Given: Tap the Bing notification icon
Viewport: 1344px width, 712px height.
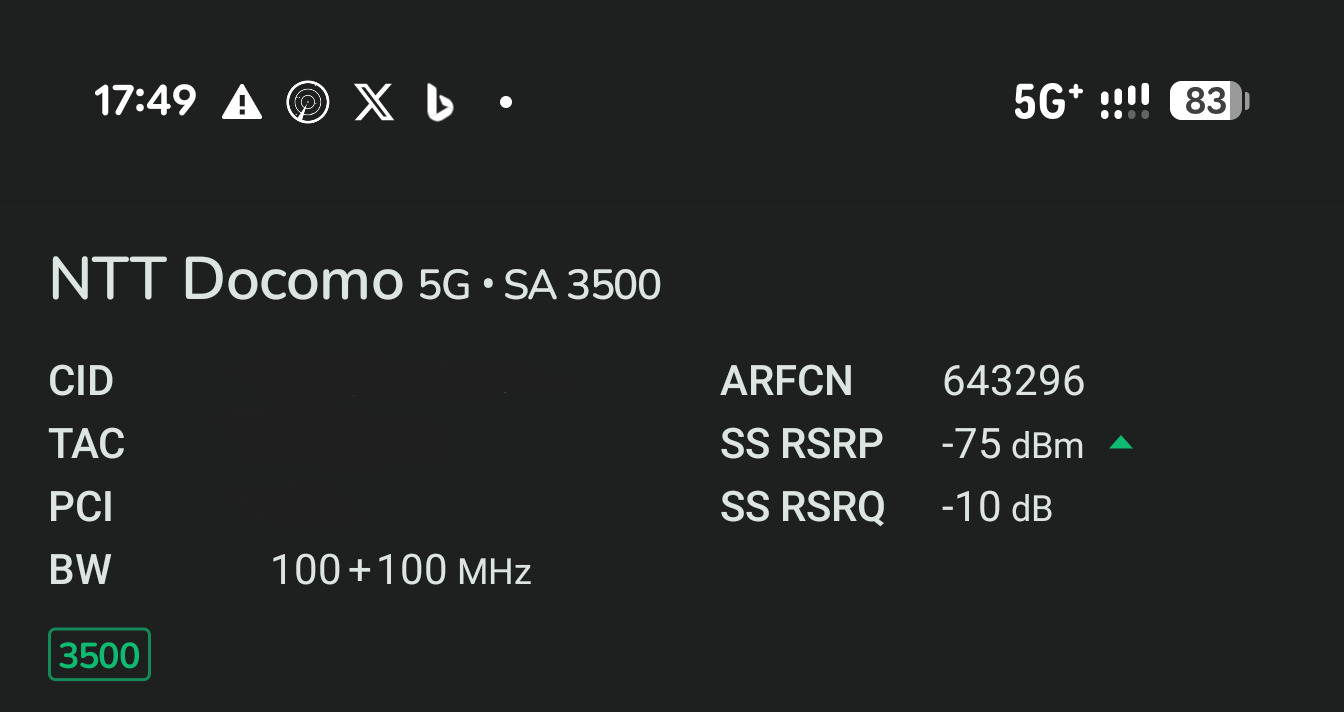Looking at the screenshot, I should [x=439, y=102].
